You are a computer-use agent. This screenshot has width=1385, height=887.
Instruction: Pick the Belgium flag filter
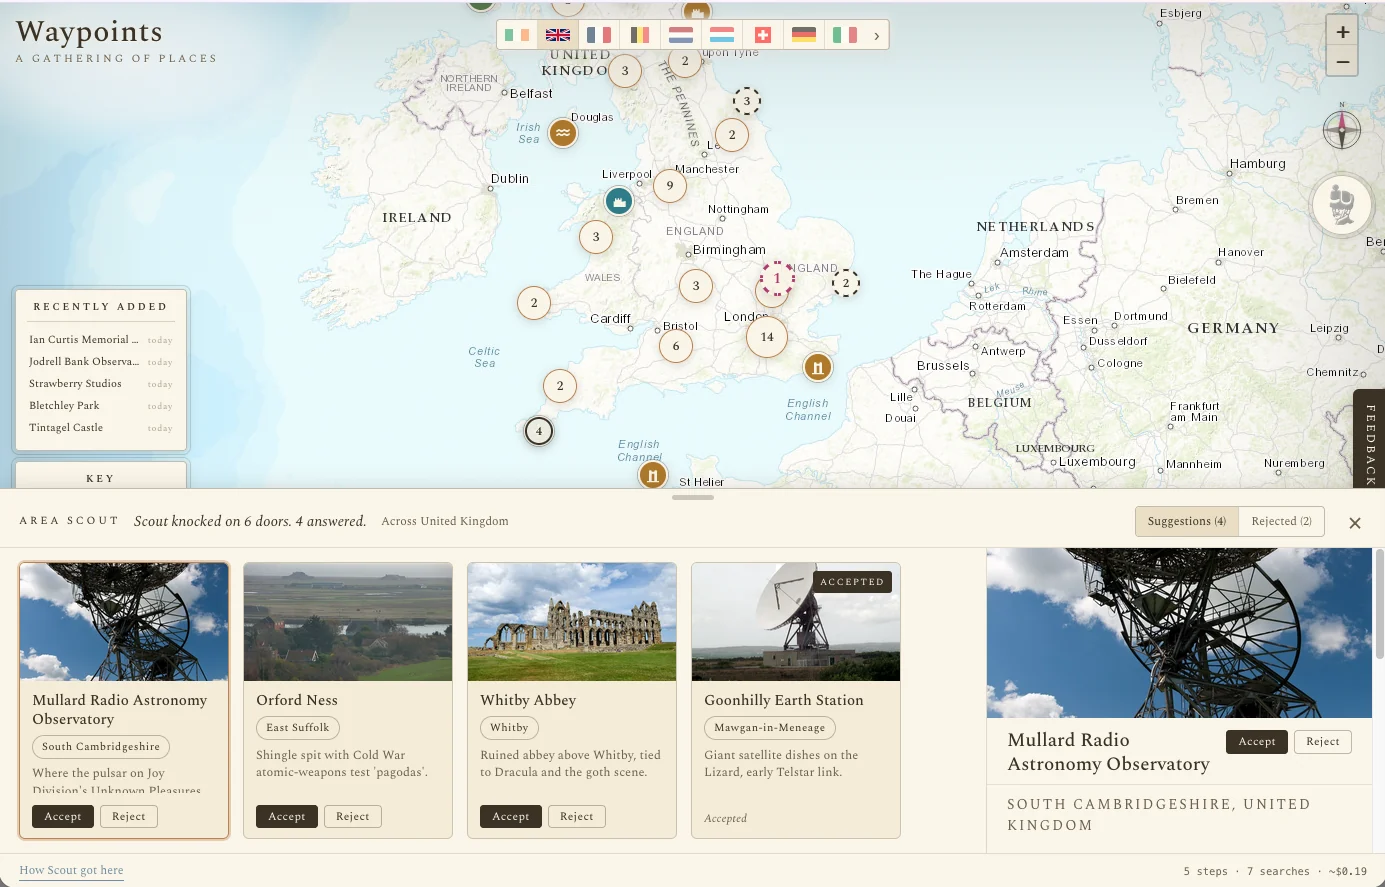point(640,35)
